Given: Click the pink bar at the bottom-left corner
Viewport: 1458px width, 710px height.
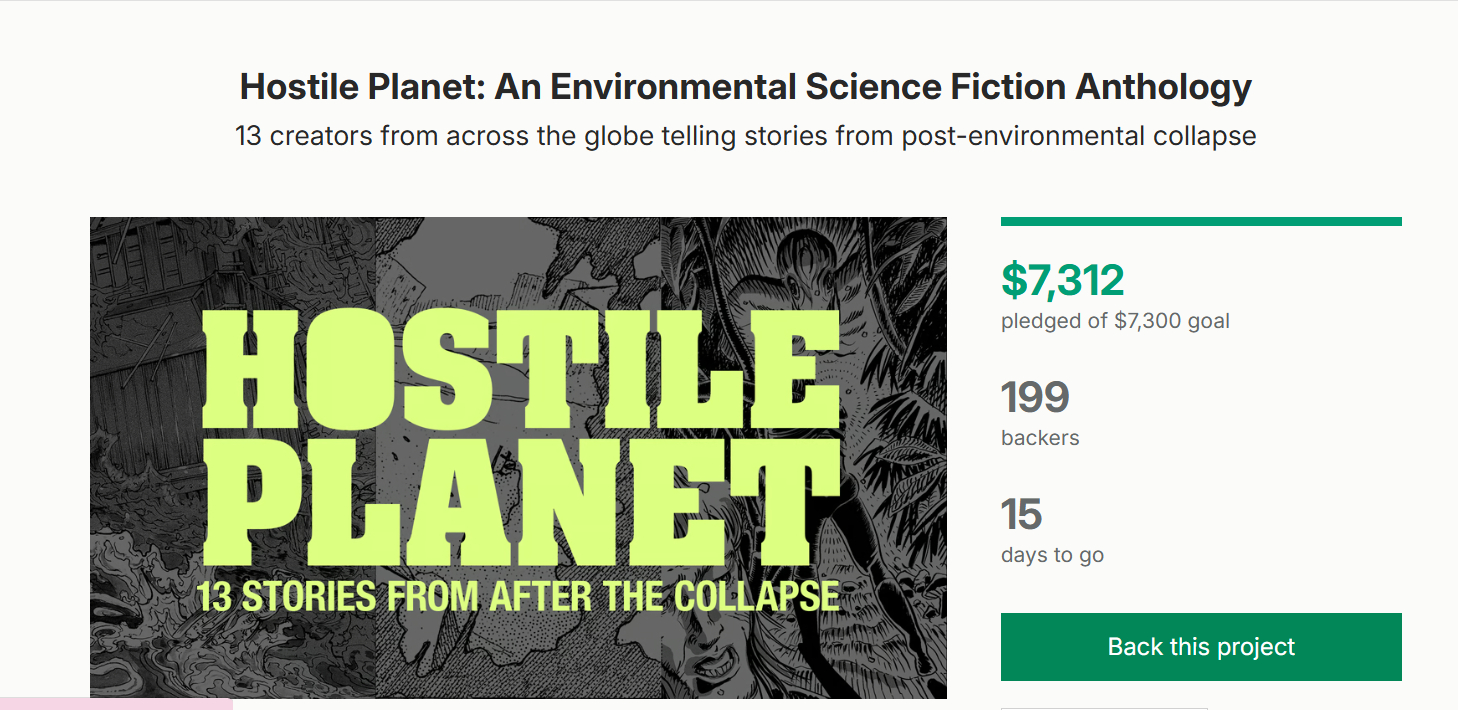Looking at the screenshot, I should 116,704.
